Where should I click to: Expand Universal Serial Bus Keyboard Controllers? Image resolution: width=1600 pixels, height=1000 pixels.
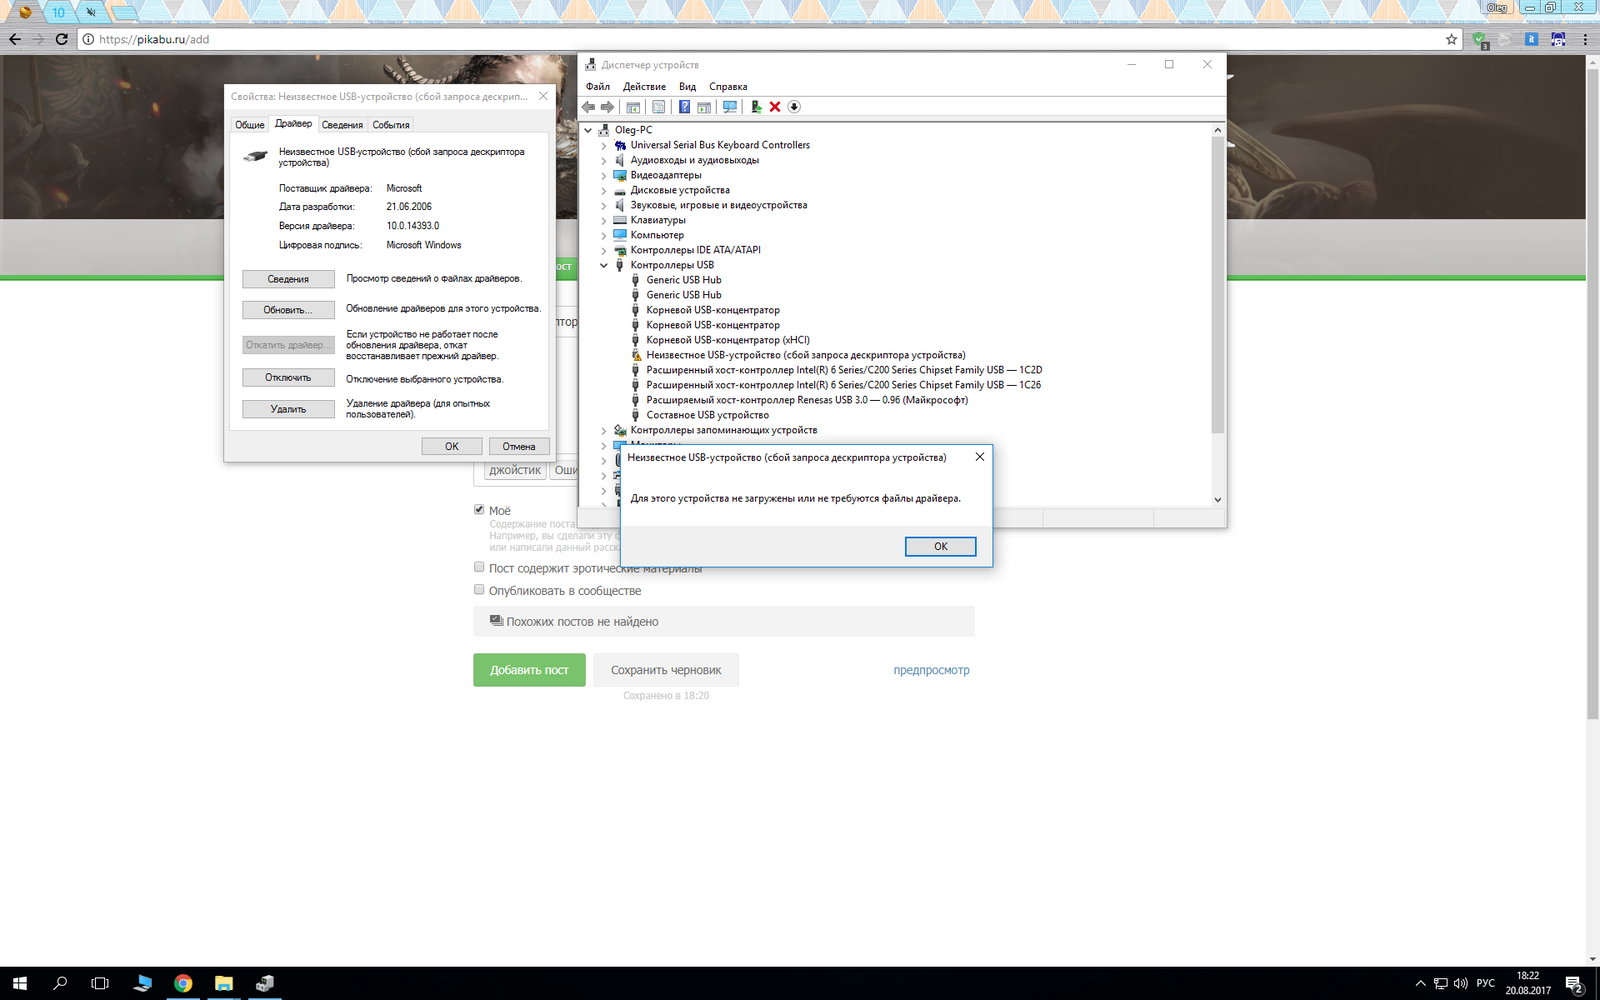point(604,145)
